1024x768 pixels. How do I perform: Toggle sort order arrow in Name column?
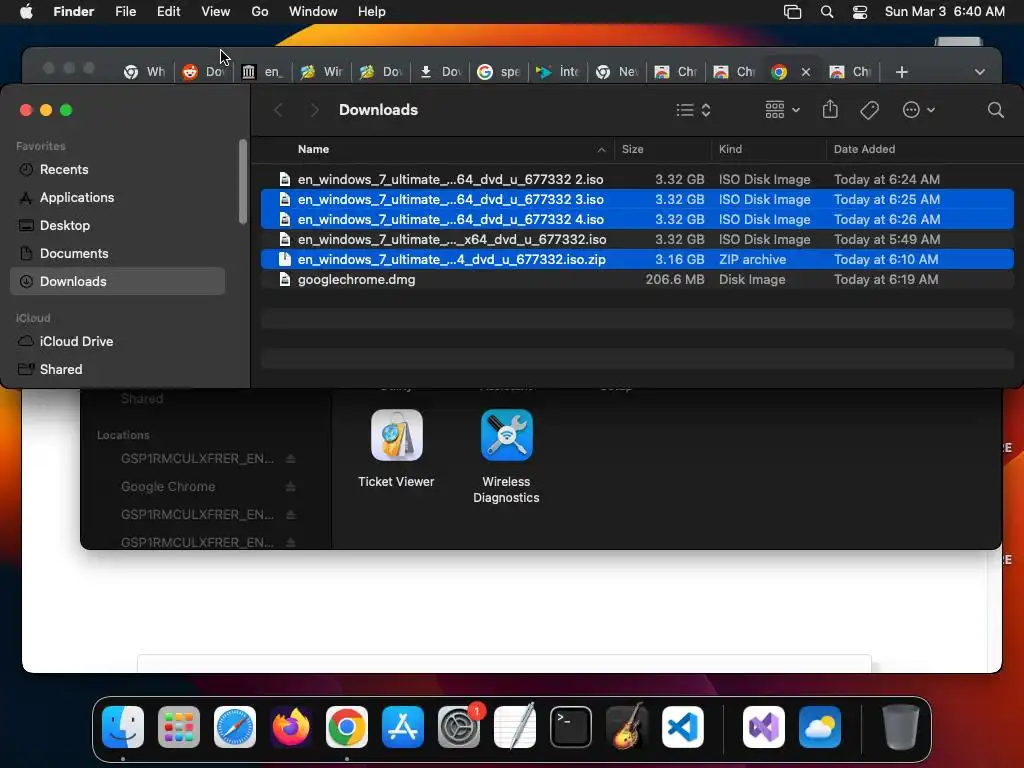point(601,150)
